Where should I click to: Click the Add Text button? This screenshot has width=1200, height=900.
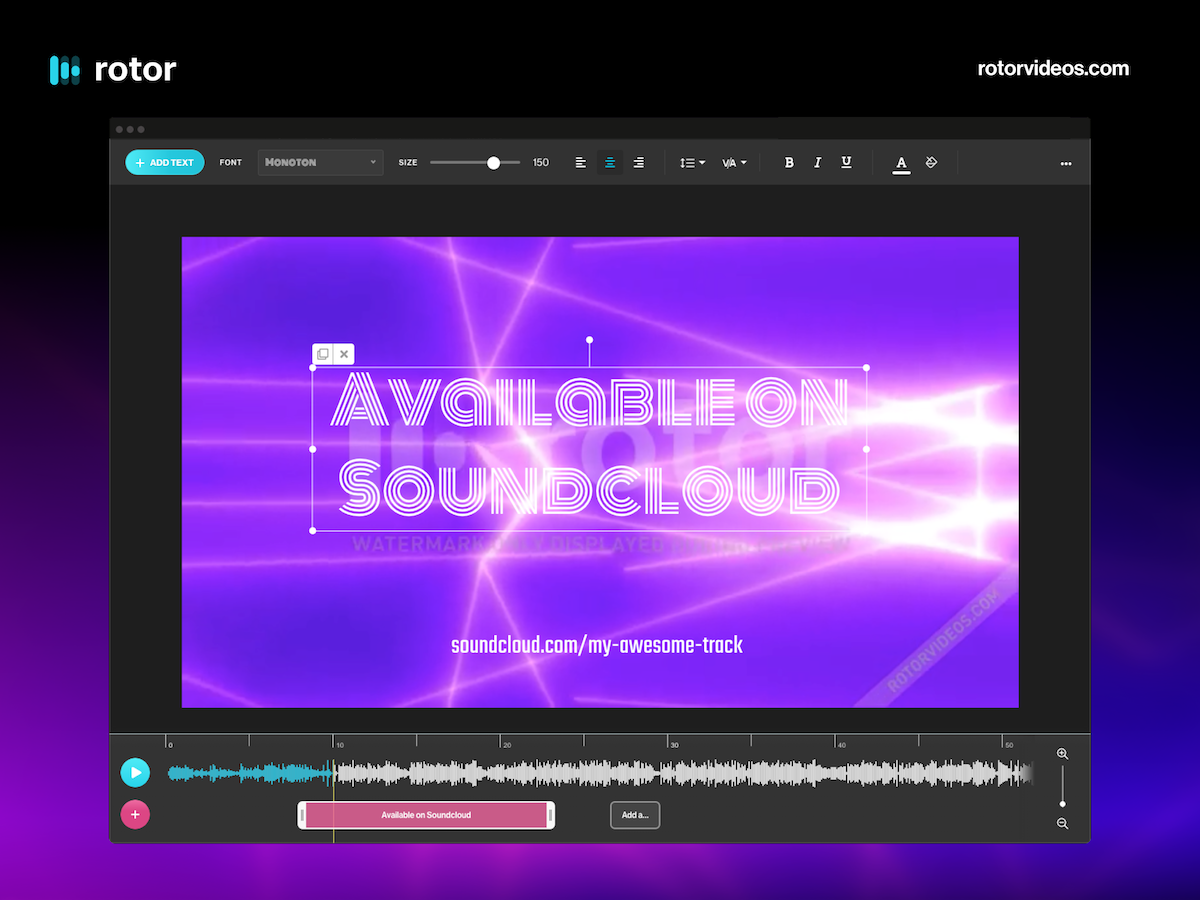(x=164, y=161)
